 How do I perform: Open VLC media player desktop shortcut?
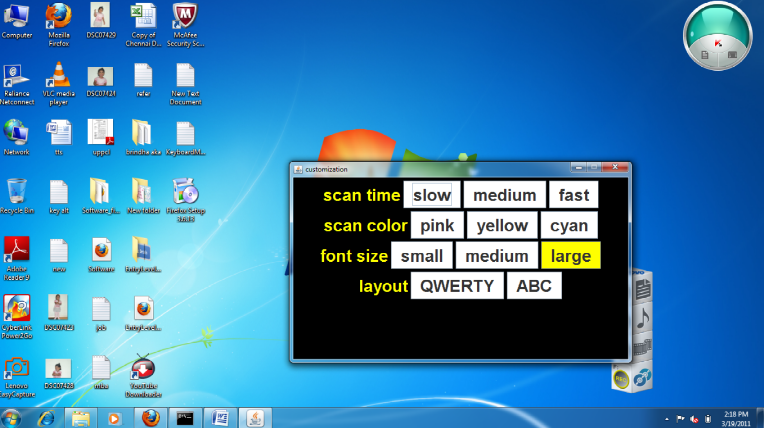(59, 78)
